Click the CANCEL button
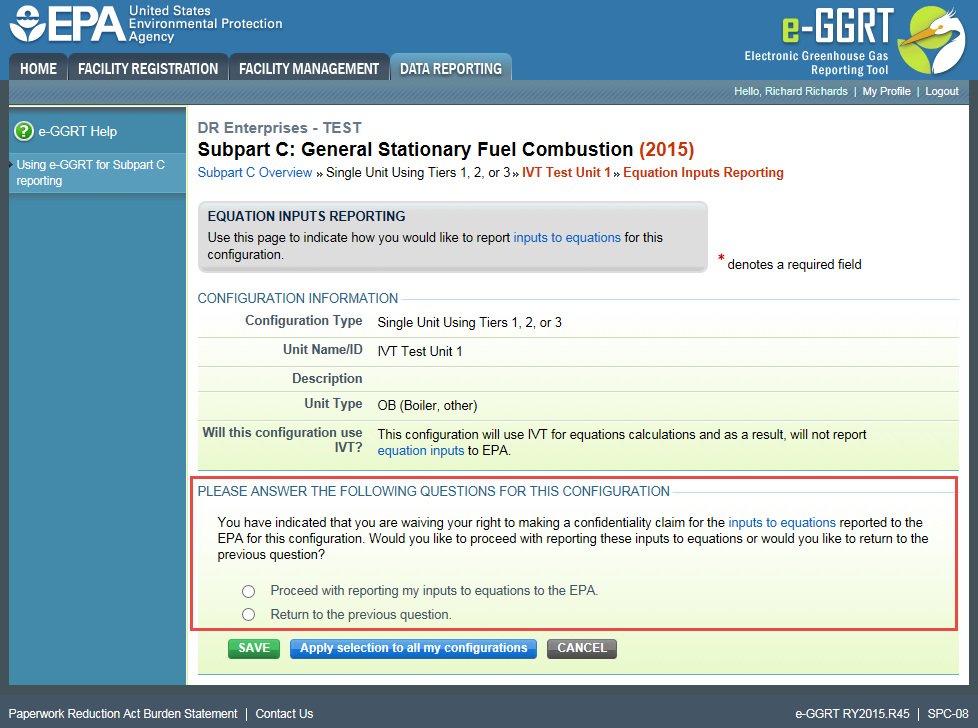The image size is (978, 728). click(x=582, y=648)
